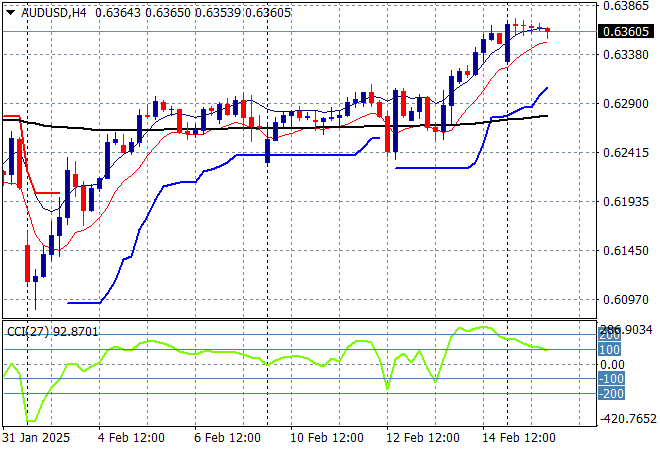This screenshot has height=450, width=660.
Task: Select the CCI(27) 92.8701 indicator label
Action: coord(53,332)
